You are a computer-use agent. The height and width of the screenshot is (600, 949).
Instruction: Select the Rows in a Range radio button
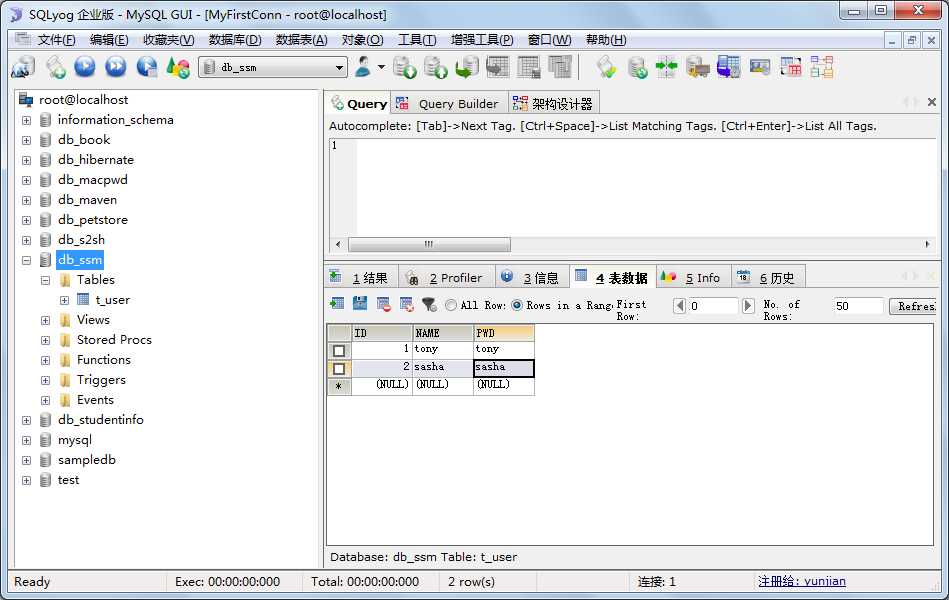click(x=517, y=305)
